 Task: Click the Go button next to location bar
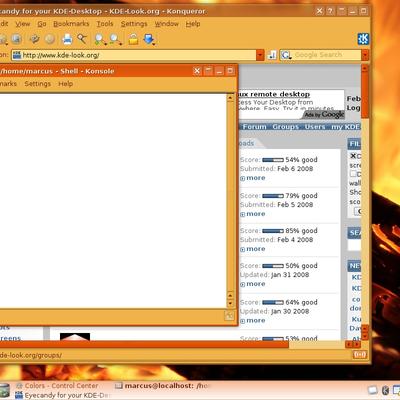click(272, 55)
